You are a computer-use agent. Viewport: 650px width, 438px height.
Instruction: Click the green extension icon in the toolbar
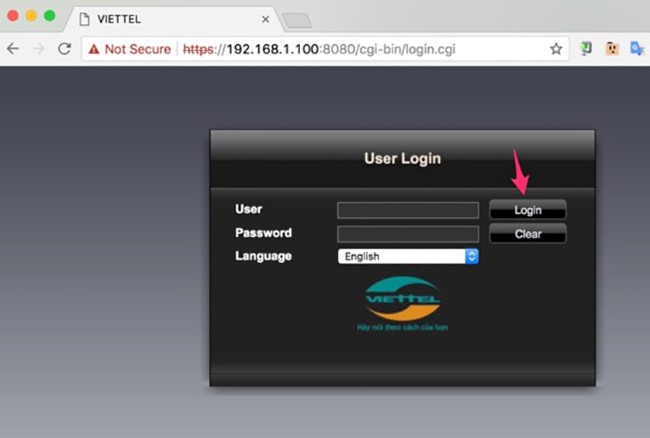[586, 48]
